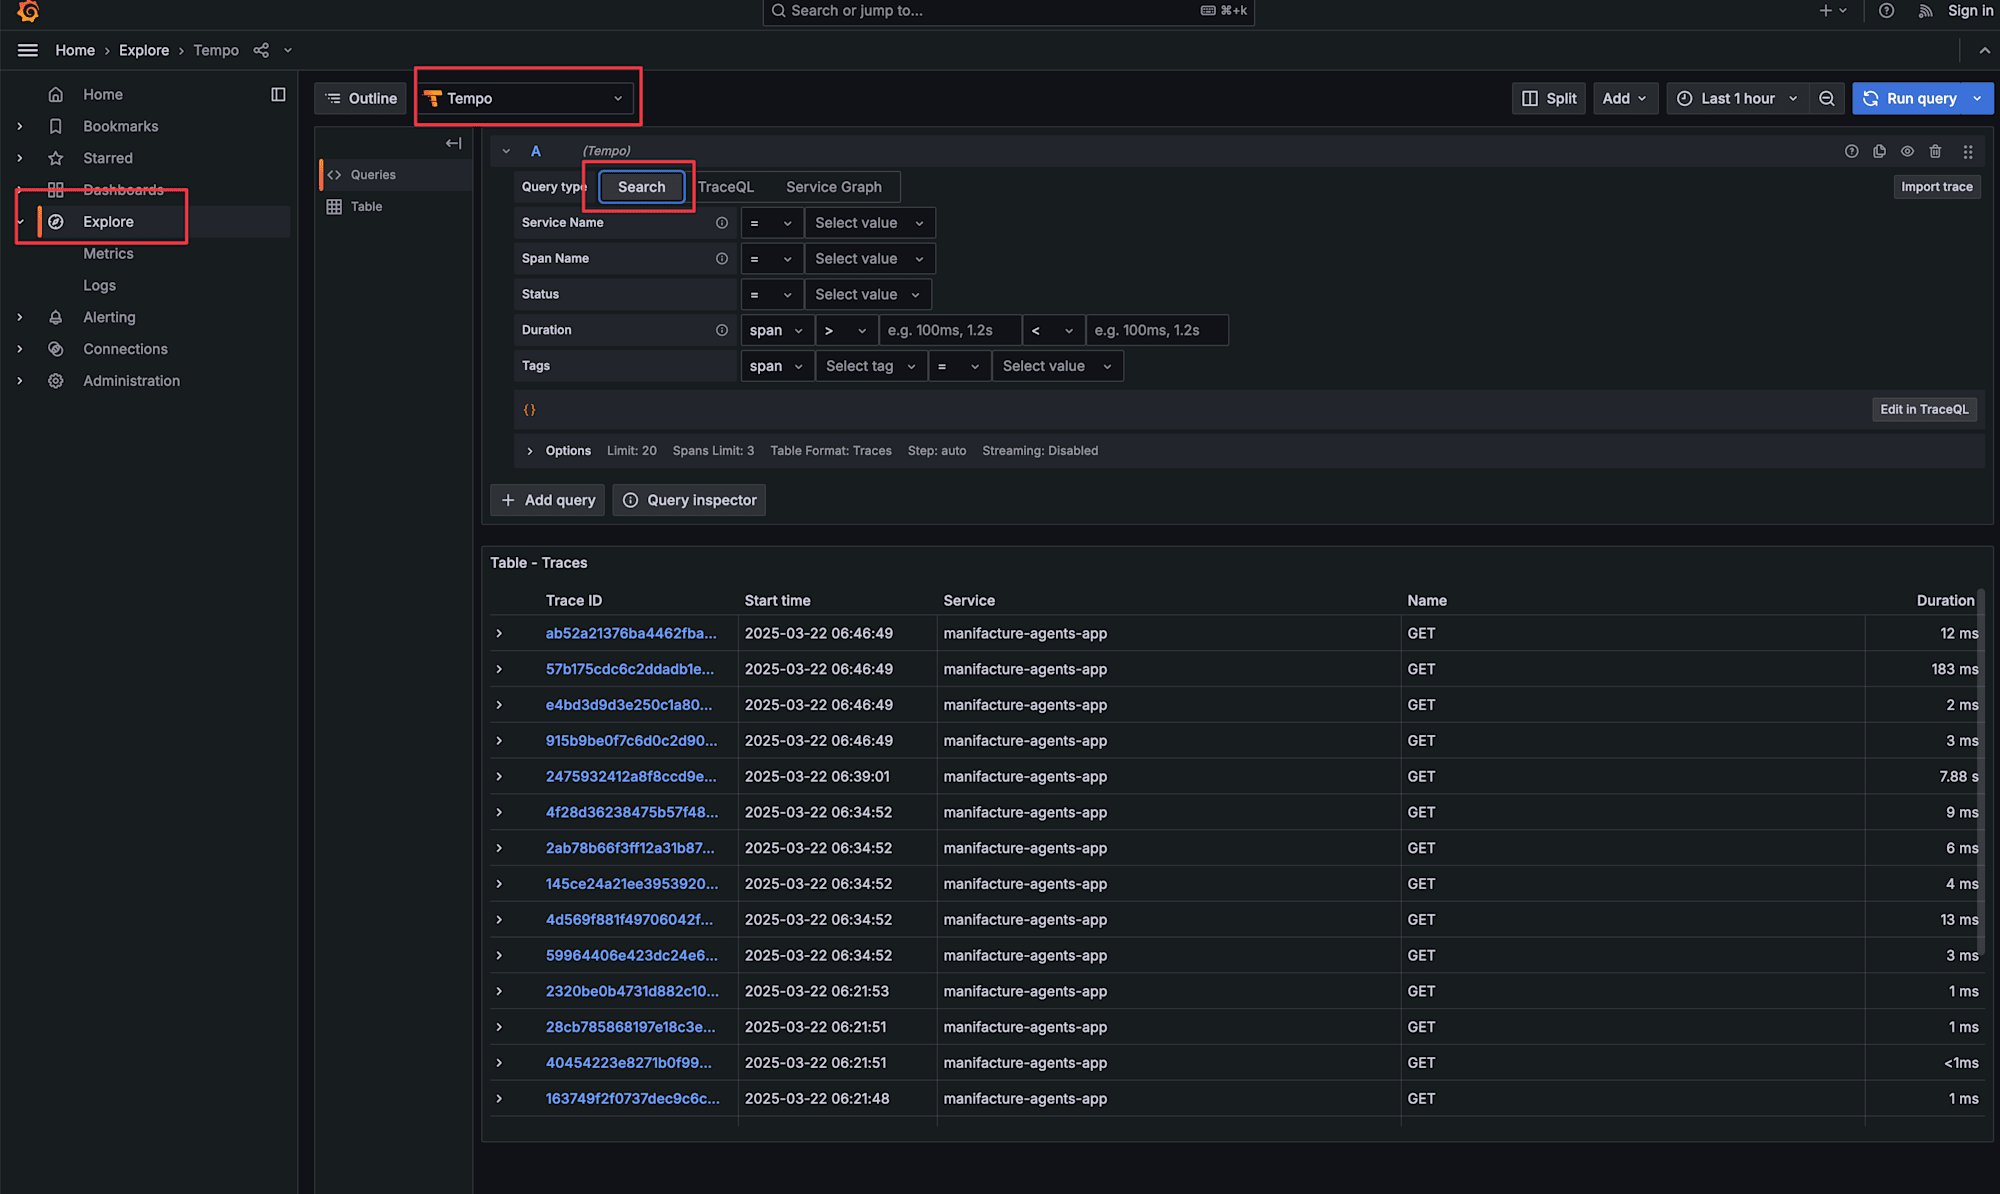The height and width of the screenshot is (1194, 2000).
Task: Open Span Name Select value dropdown
Action: pos(869,258)
